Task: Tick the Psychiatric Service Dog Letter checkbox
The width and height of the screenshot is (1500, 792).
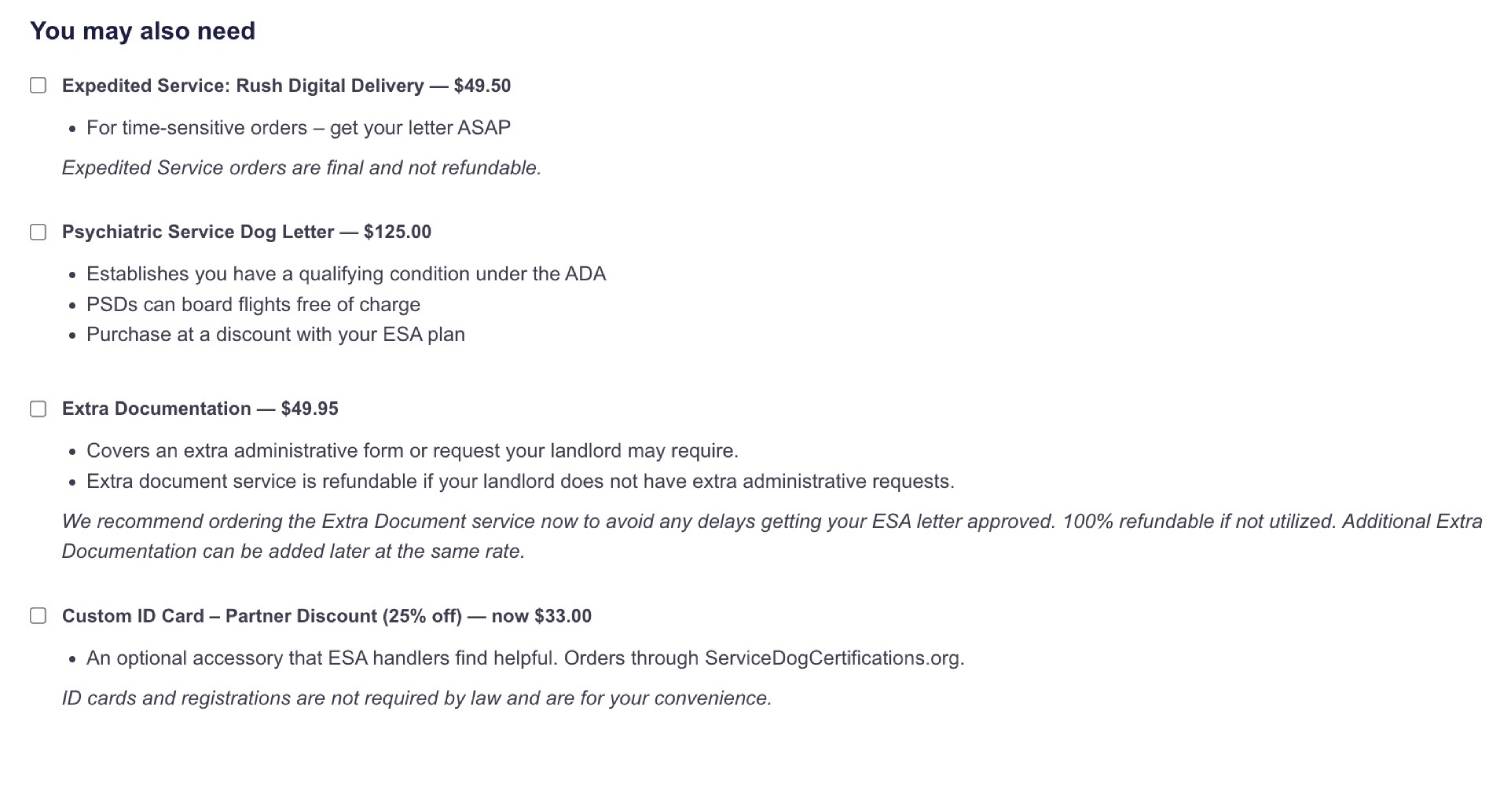Action: tap(38, 232)
